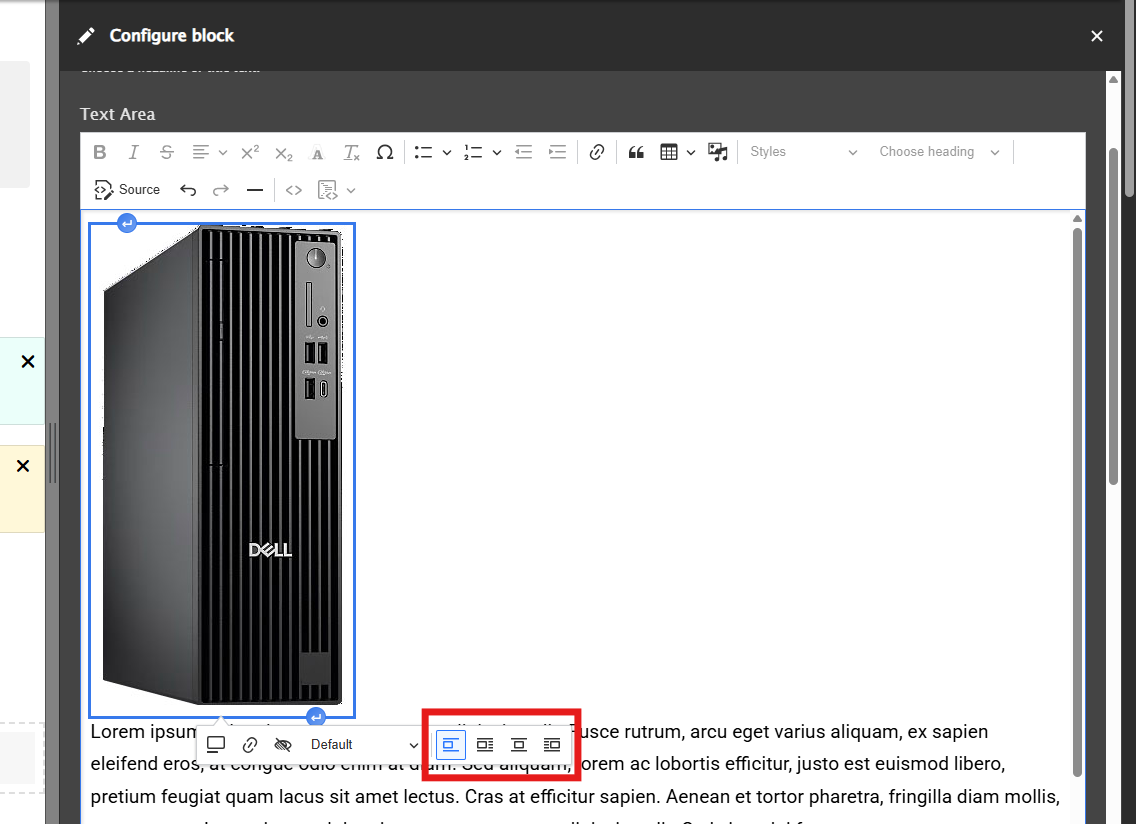Insert a horizontal line
Image resolution: width=1136 pixels, height=824 pixels.
(254, 190)
